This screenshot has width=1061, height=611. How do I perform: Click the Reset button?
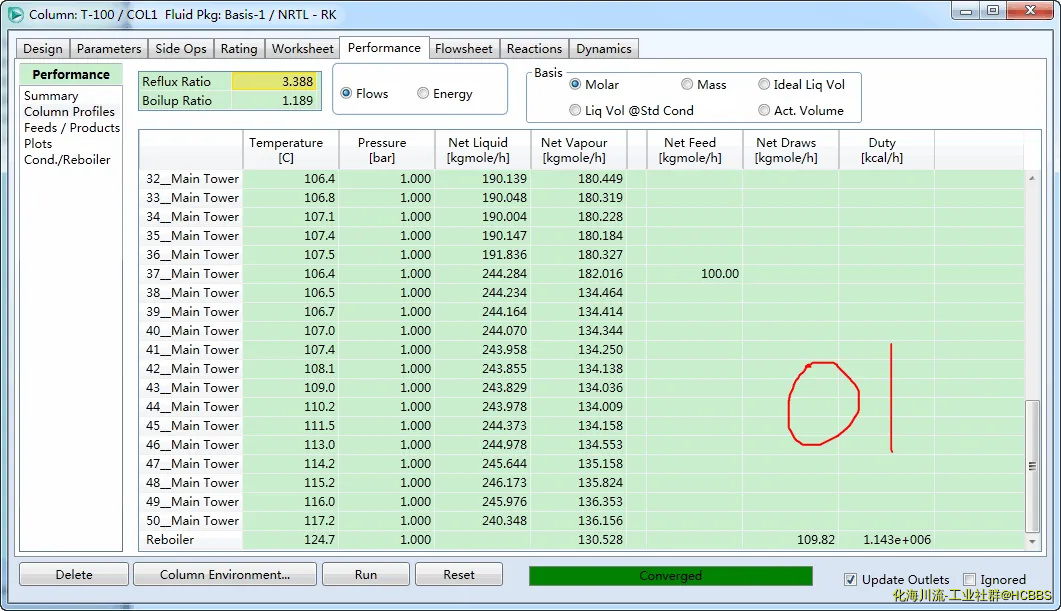point(459,574)
